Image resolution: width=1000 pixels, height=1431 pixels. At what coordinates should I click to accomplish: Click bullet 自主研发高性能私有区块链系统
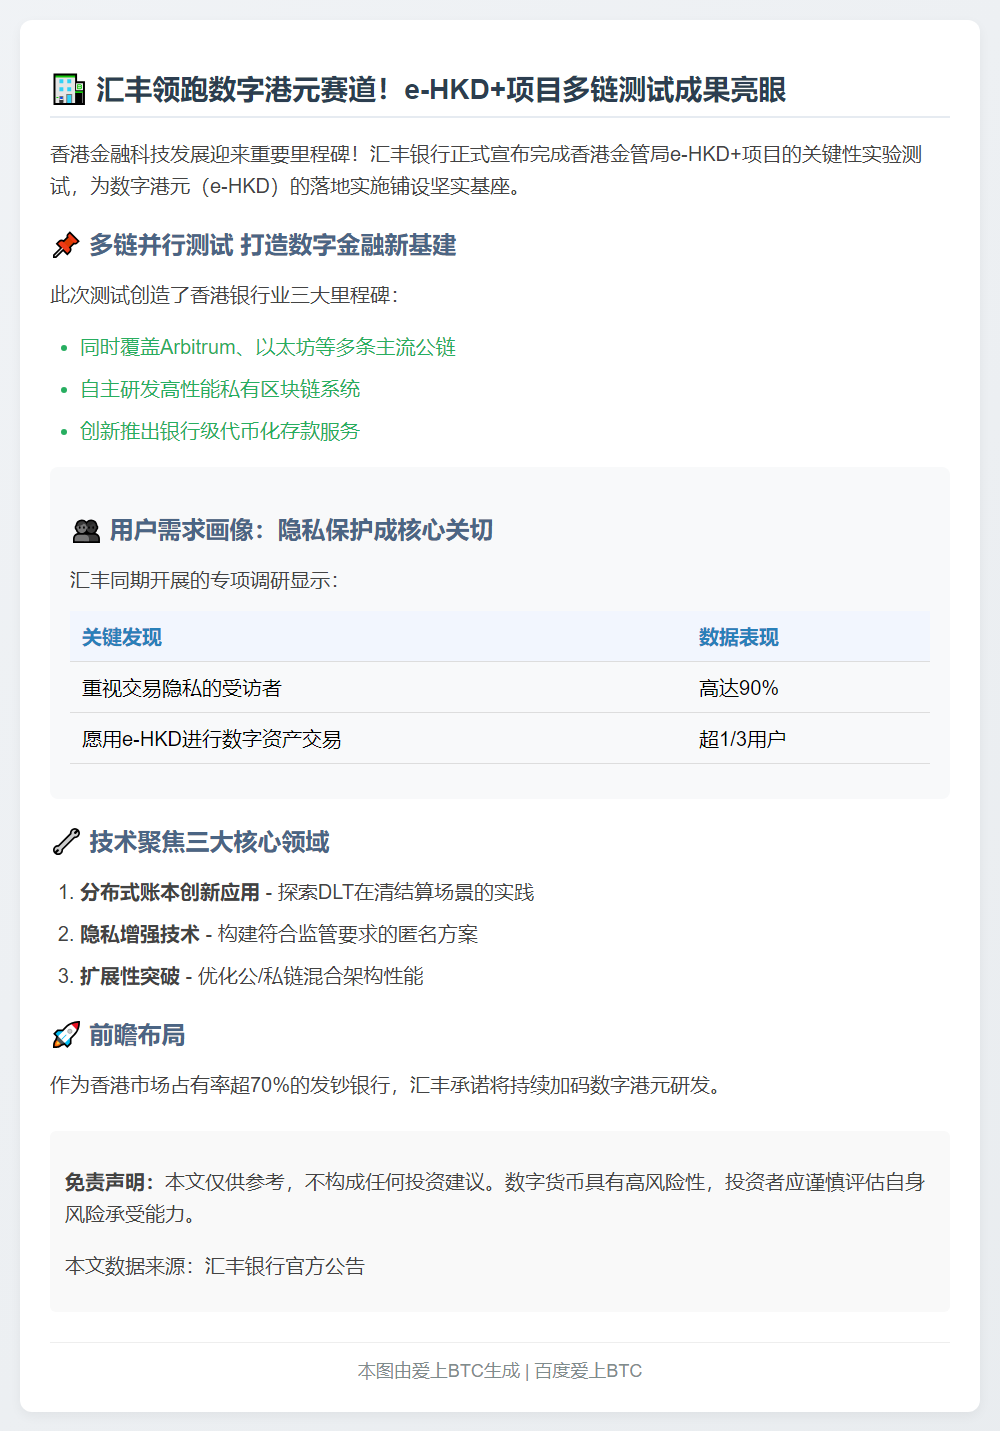(220, 389)
